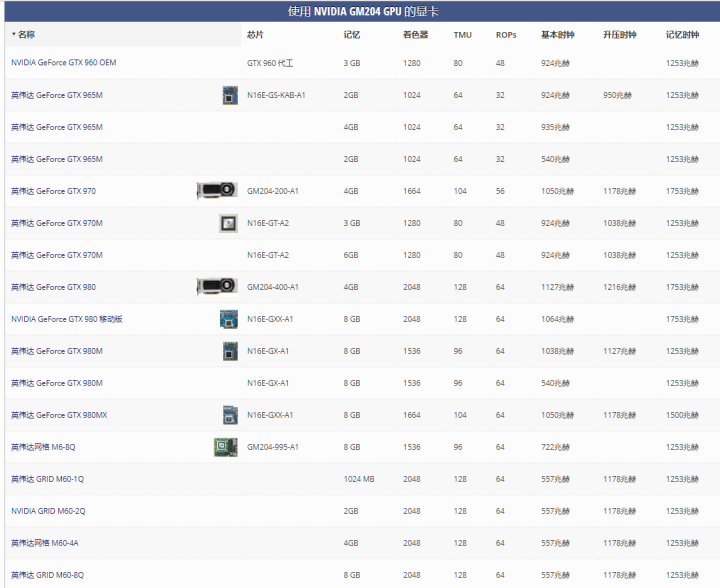Select shader count 1664 in GTX 980MX row

pos(412,415)
